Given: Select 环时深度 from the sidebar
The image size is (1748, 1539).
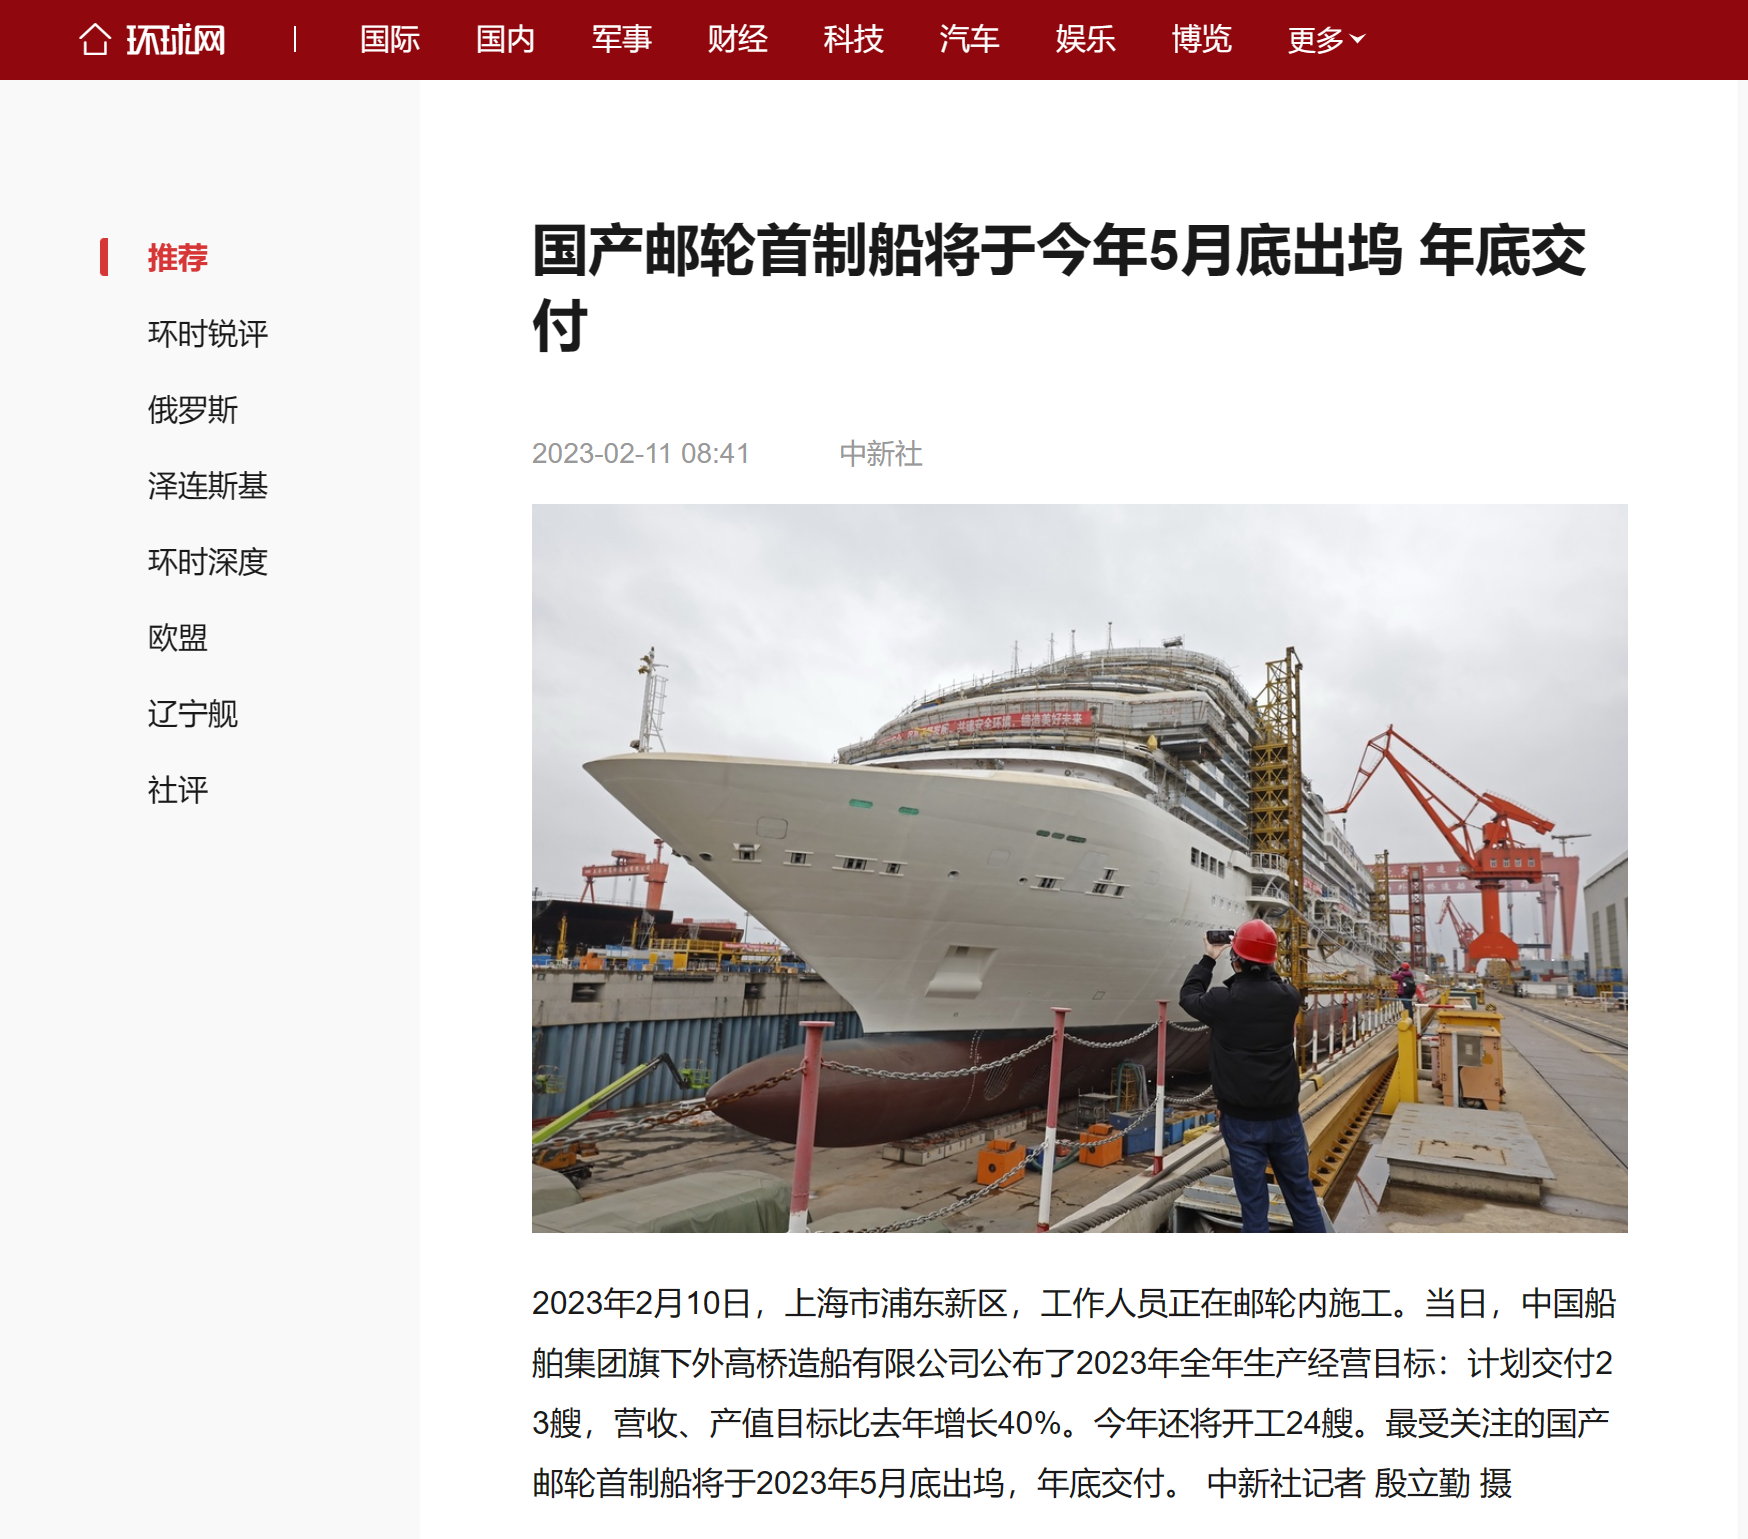Looking at the screenshot, I should coord(208,562).
